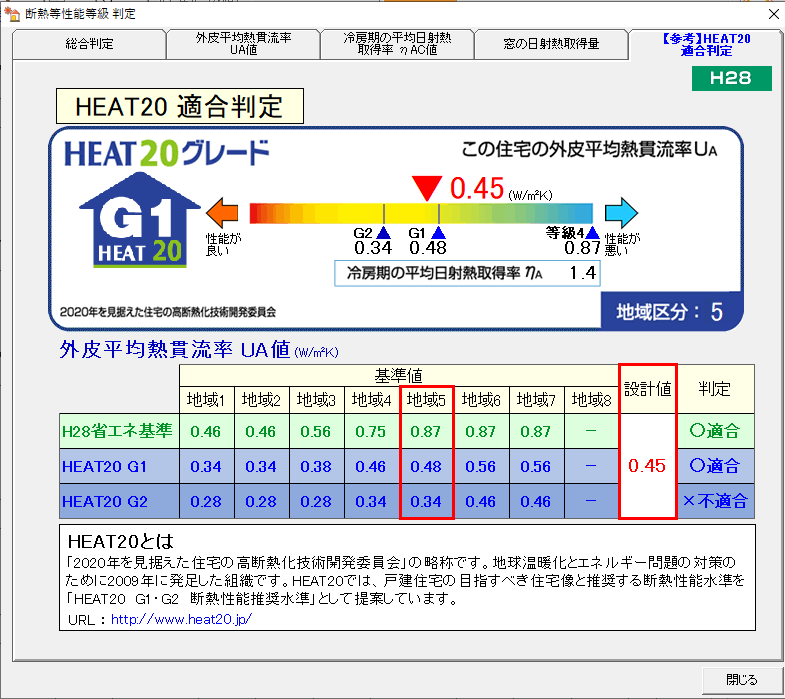Click the 0.45 UA value text in red
Screen dimensions: 785x699
(477, 189)
